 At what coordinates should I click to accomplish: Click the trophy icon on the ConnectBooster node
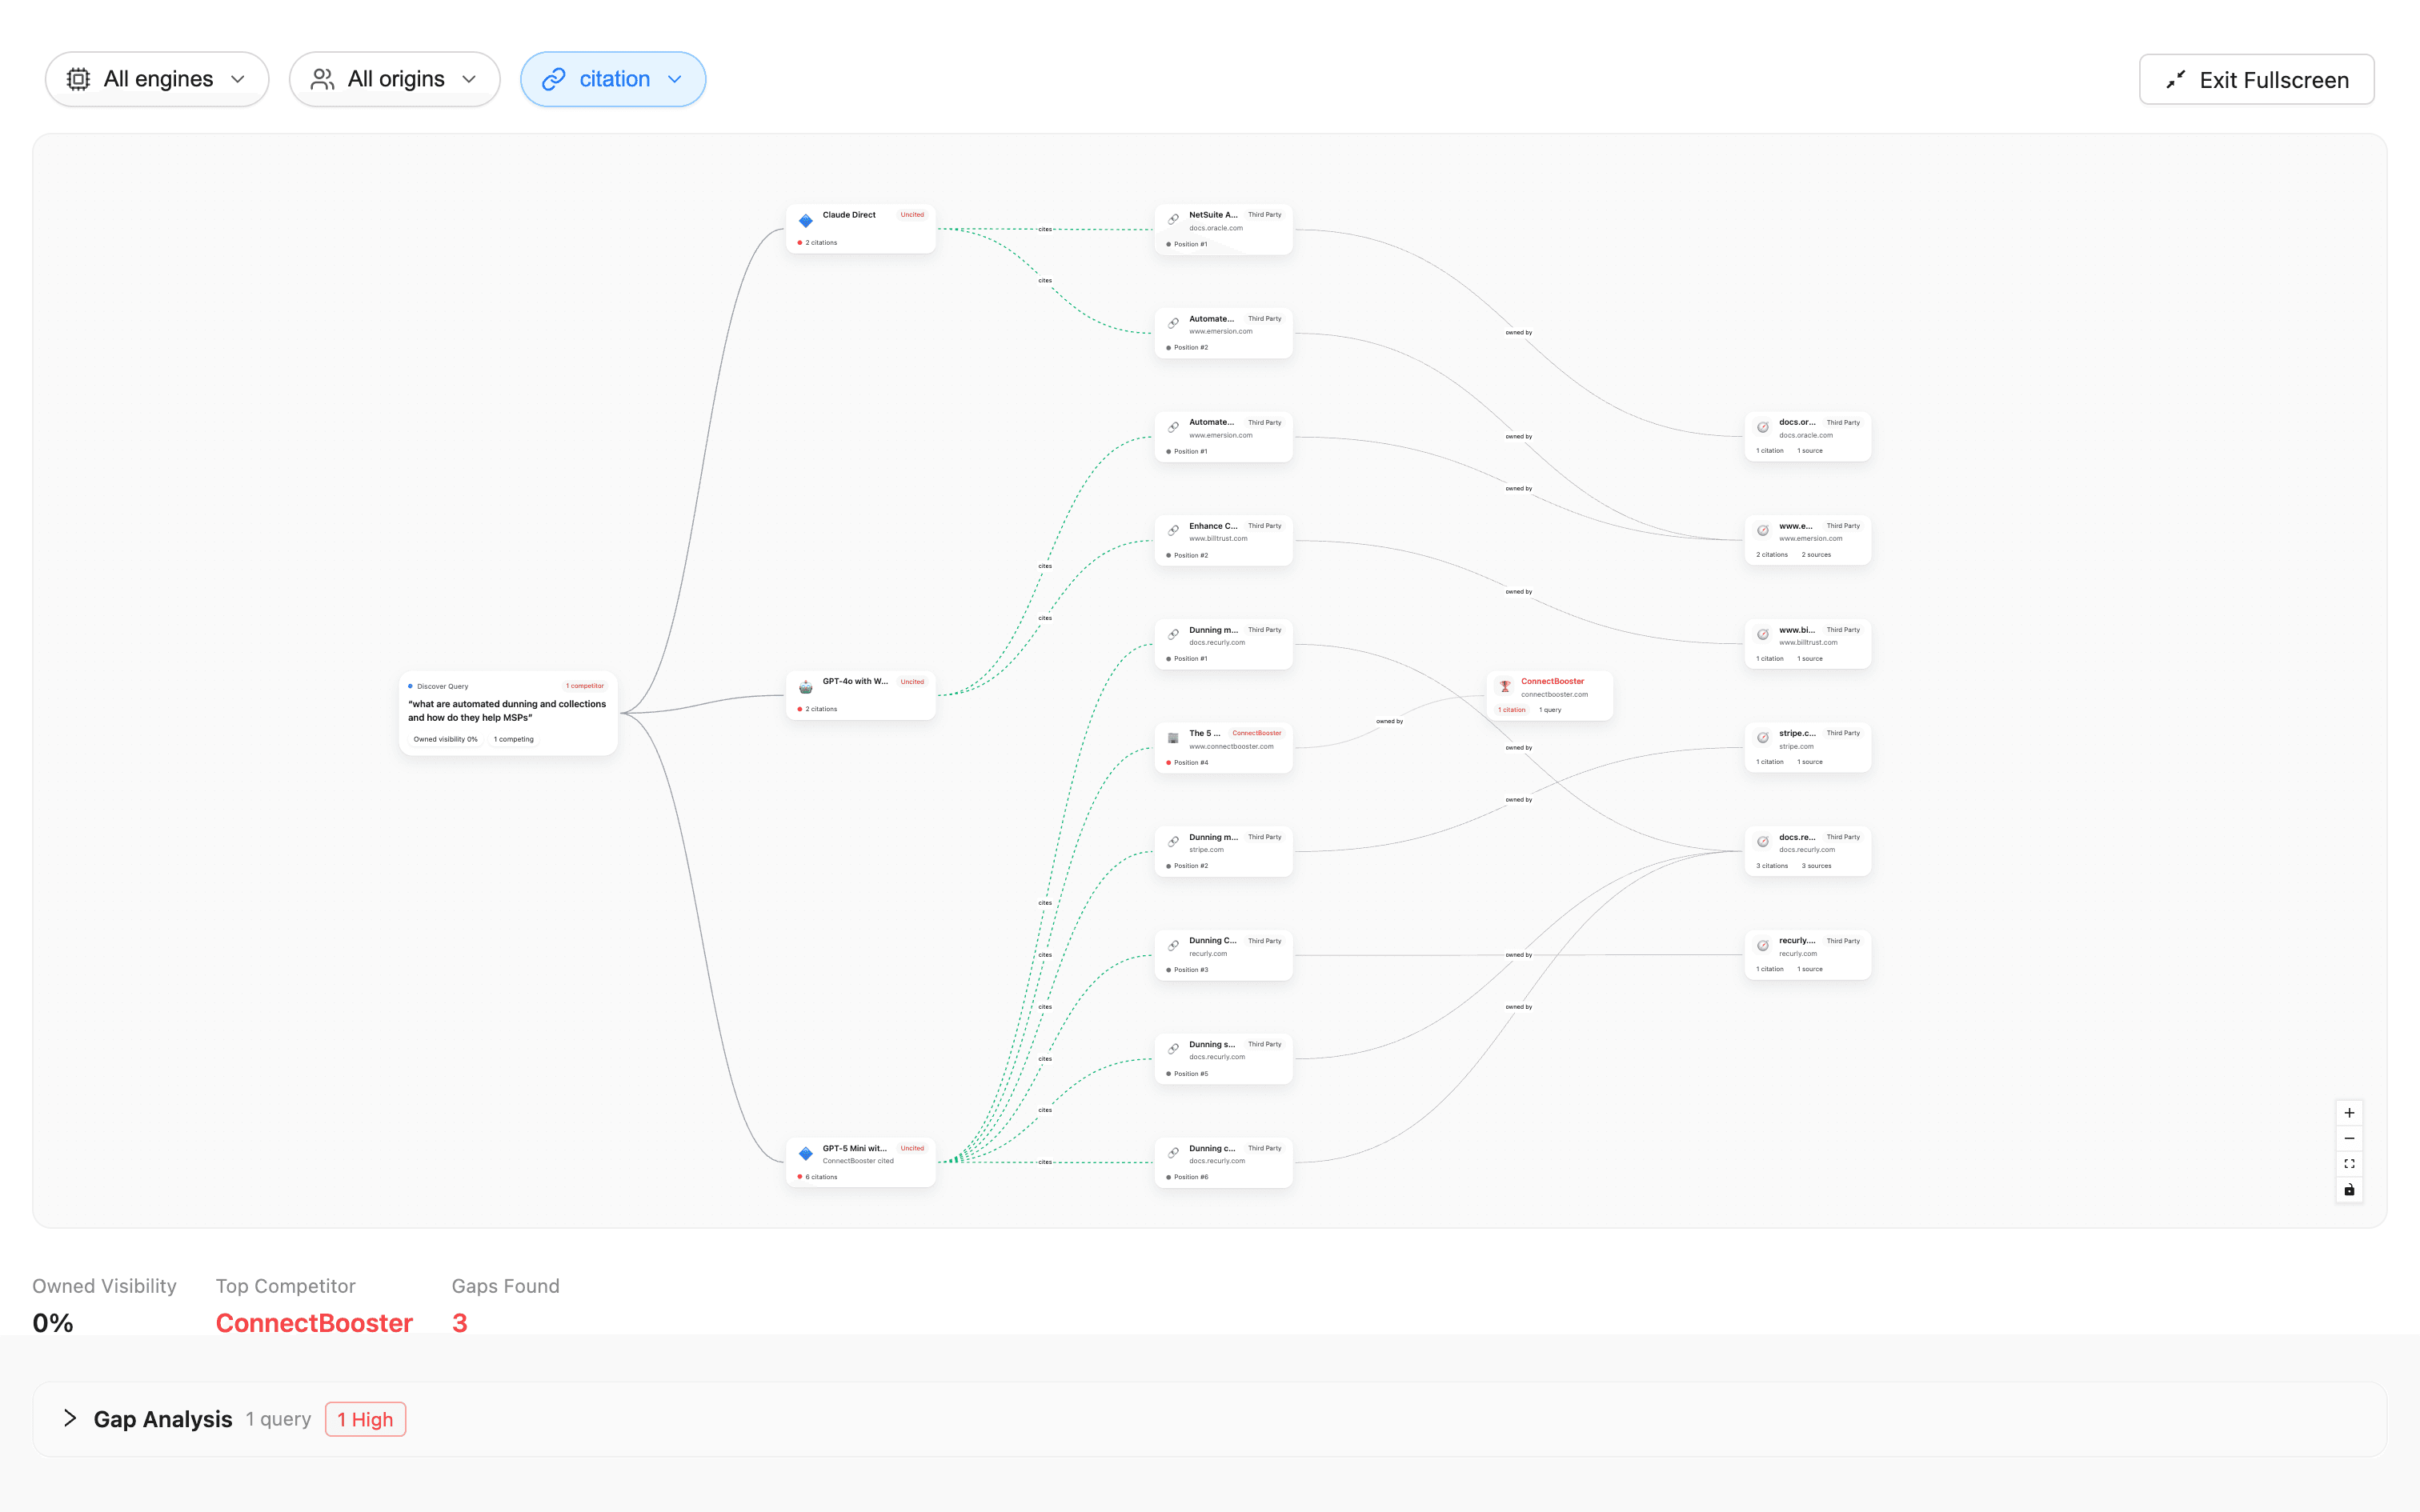1505,686
